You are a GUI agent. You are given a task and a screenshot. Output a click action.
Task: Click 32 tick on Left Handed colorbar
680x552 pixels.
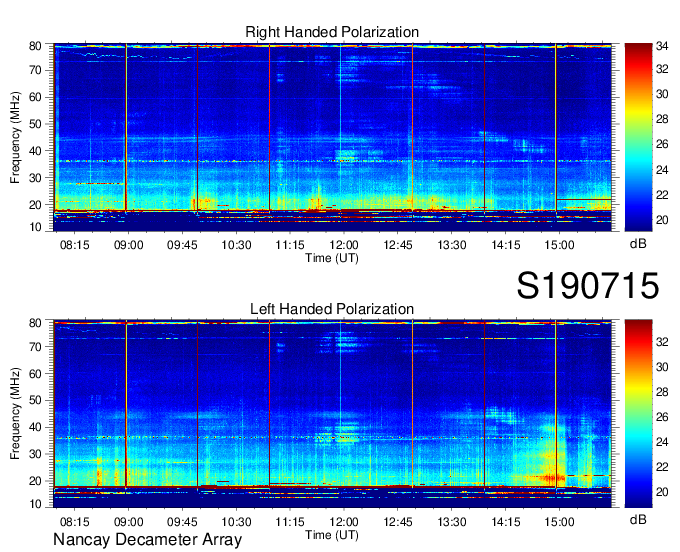point(662,343)
